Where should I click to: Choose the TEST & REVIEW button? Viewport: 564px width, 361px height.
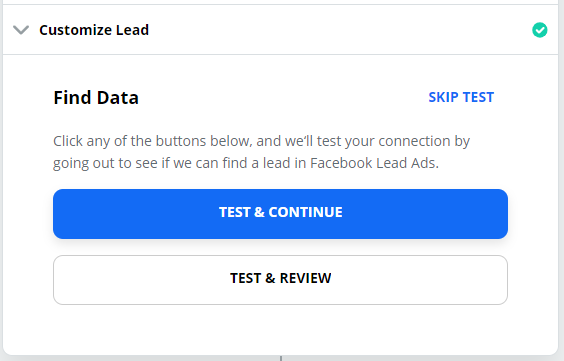coord(280,280)
